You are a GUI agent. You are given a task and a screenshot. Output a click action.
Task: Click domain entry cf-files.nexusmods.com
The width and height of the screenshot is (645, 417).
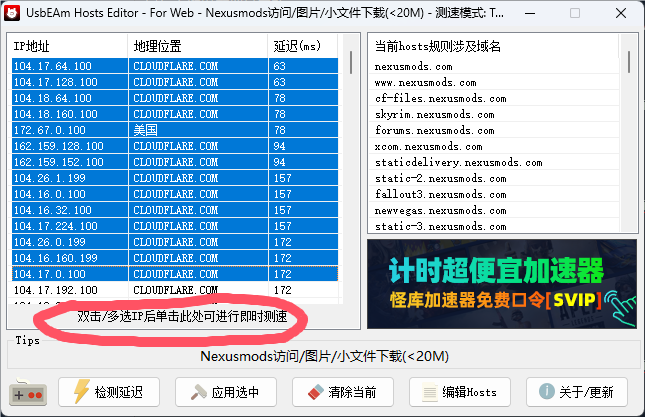494,99
